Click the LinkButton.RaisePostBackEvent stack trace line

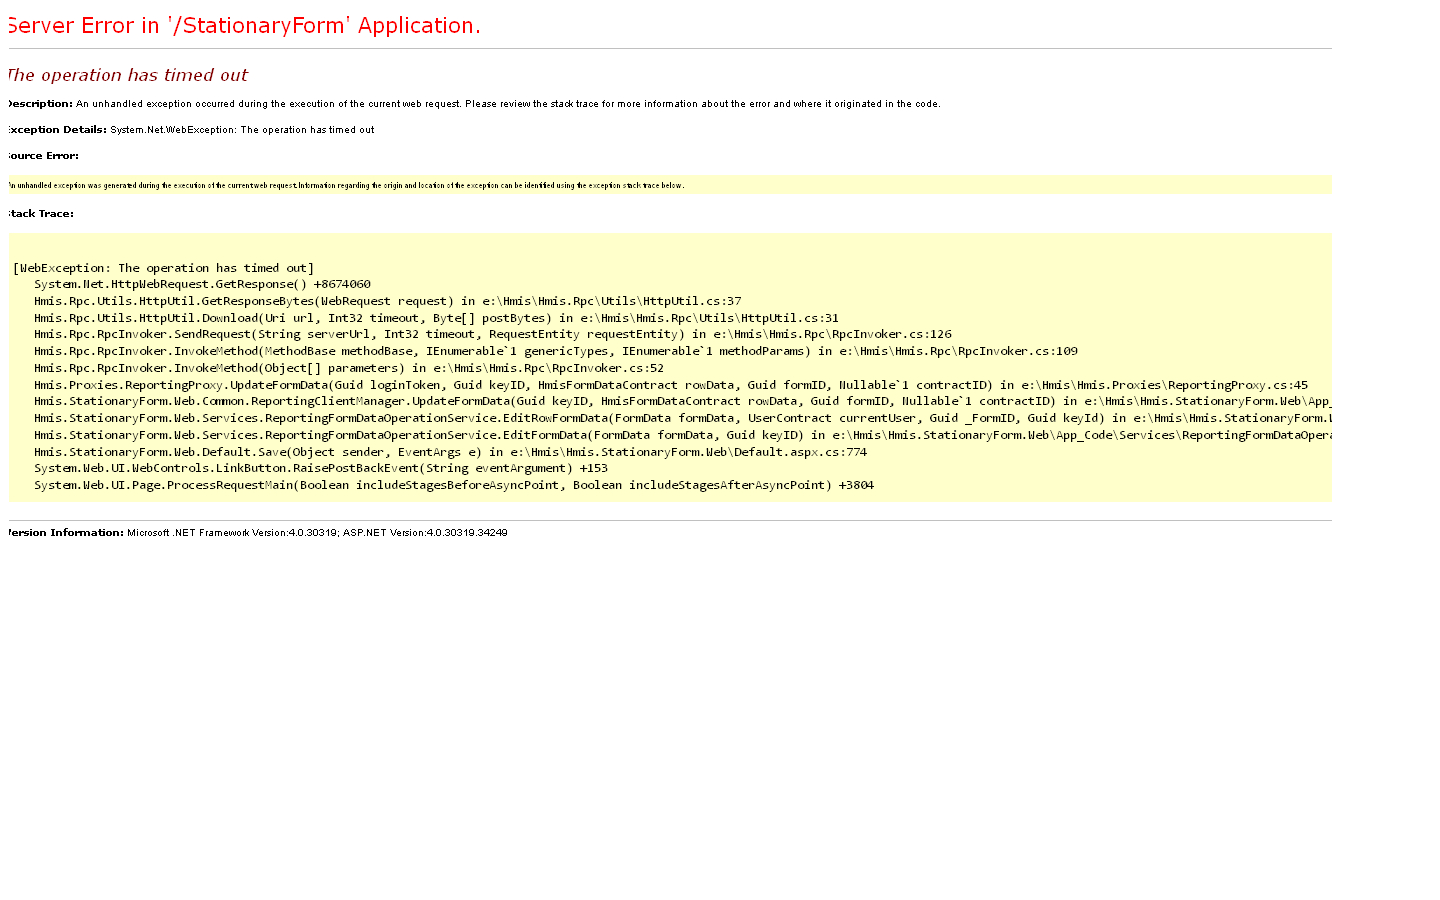pos(320,468)
